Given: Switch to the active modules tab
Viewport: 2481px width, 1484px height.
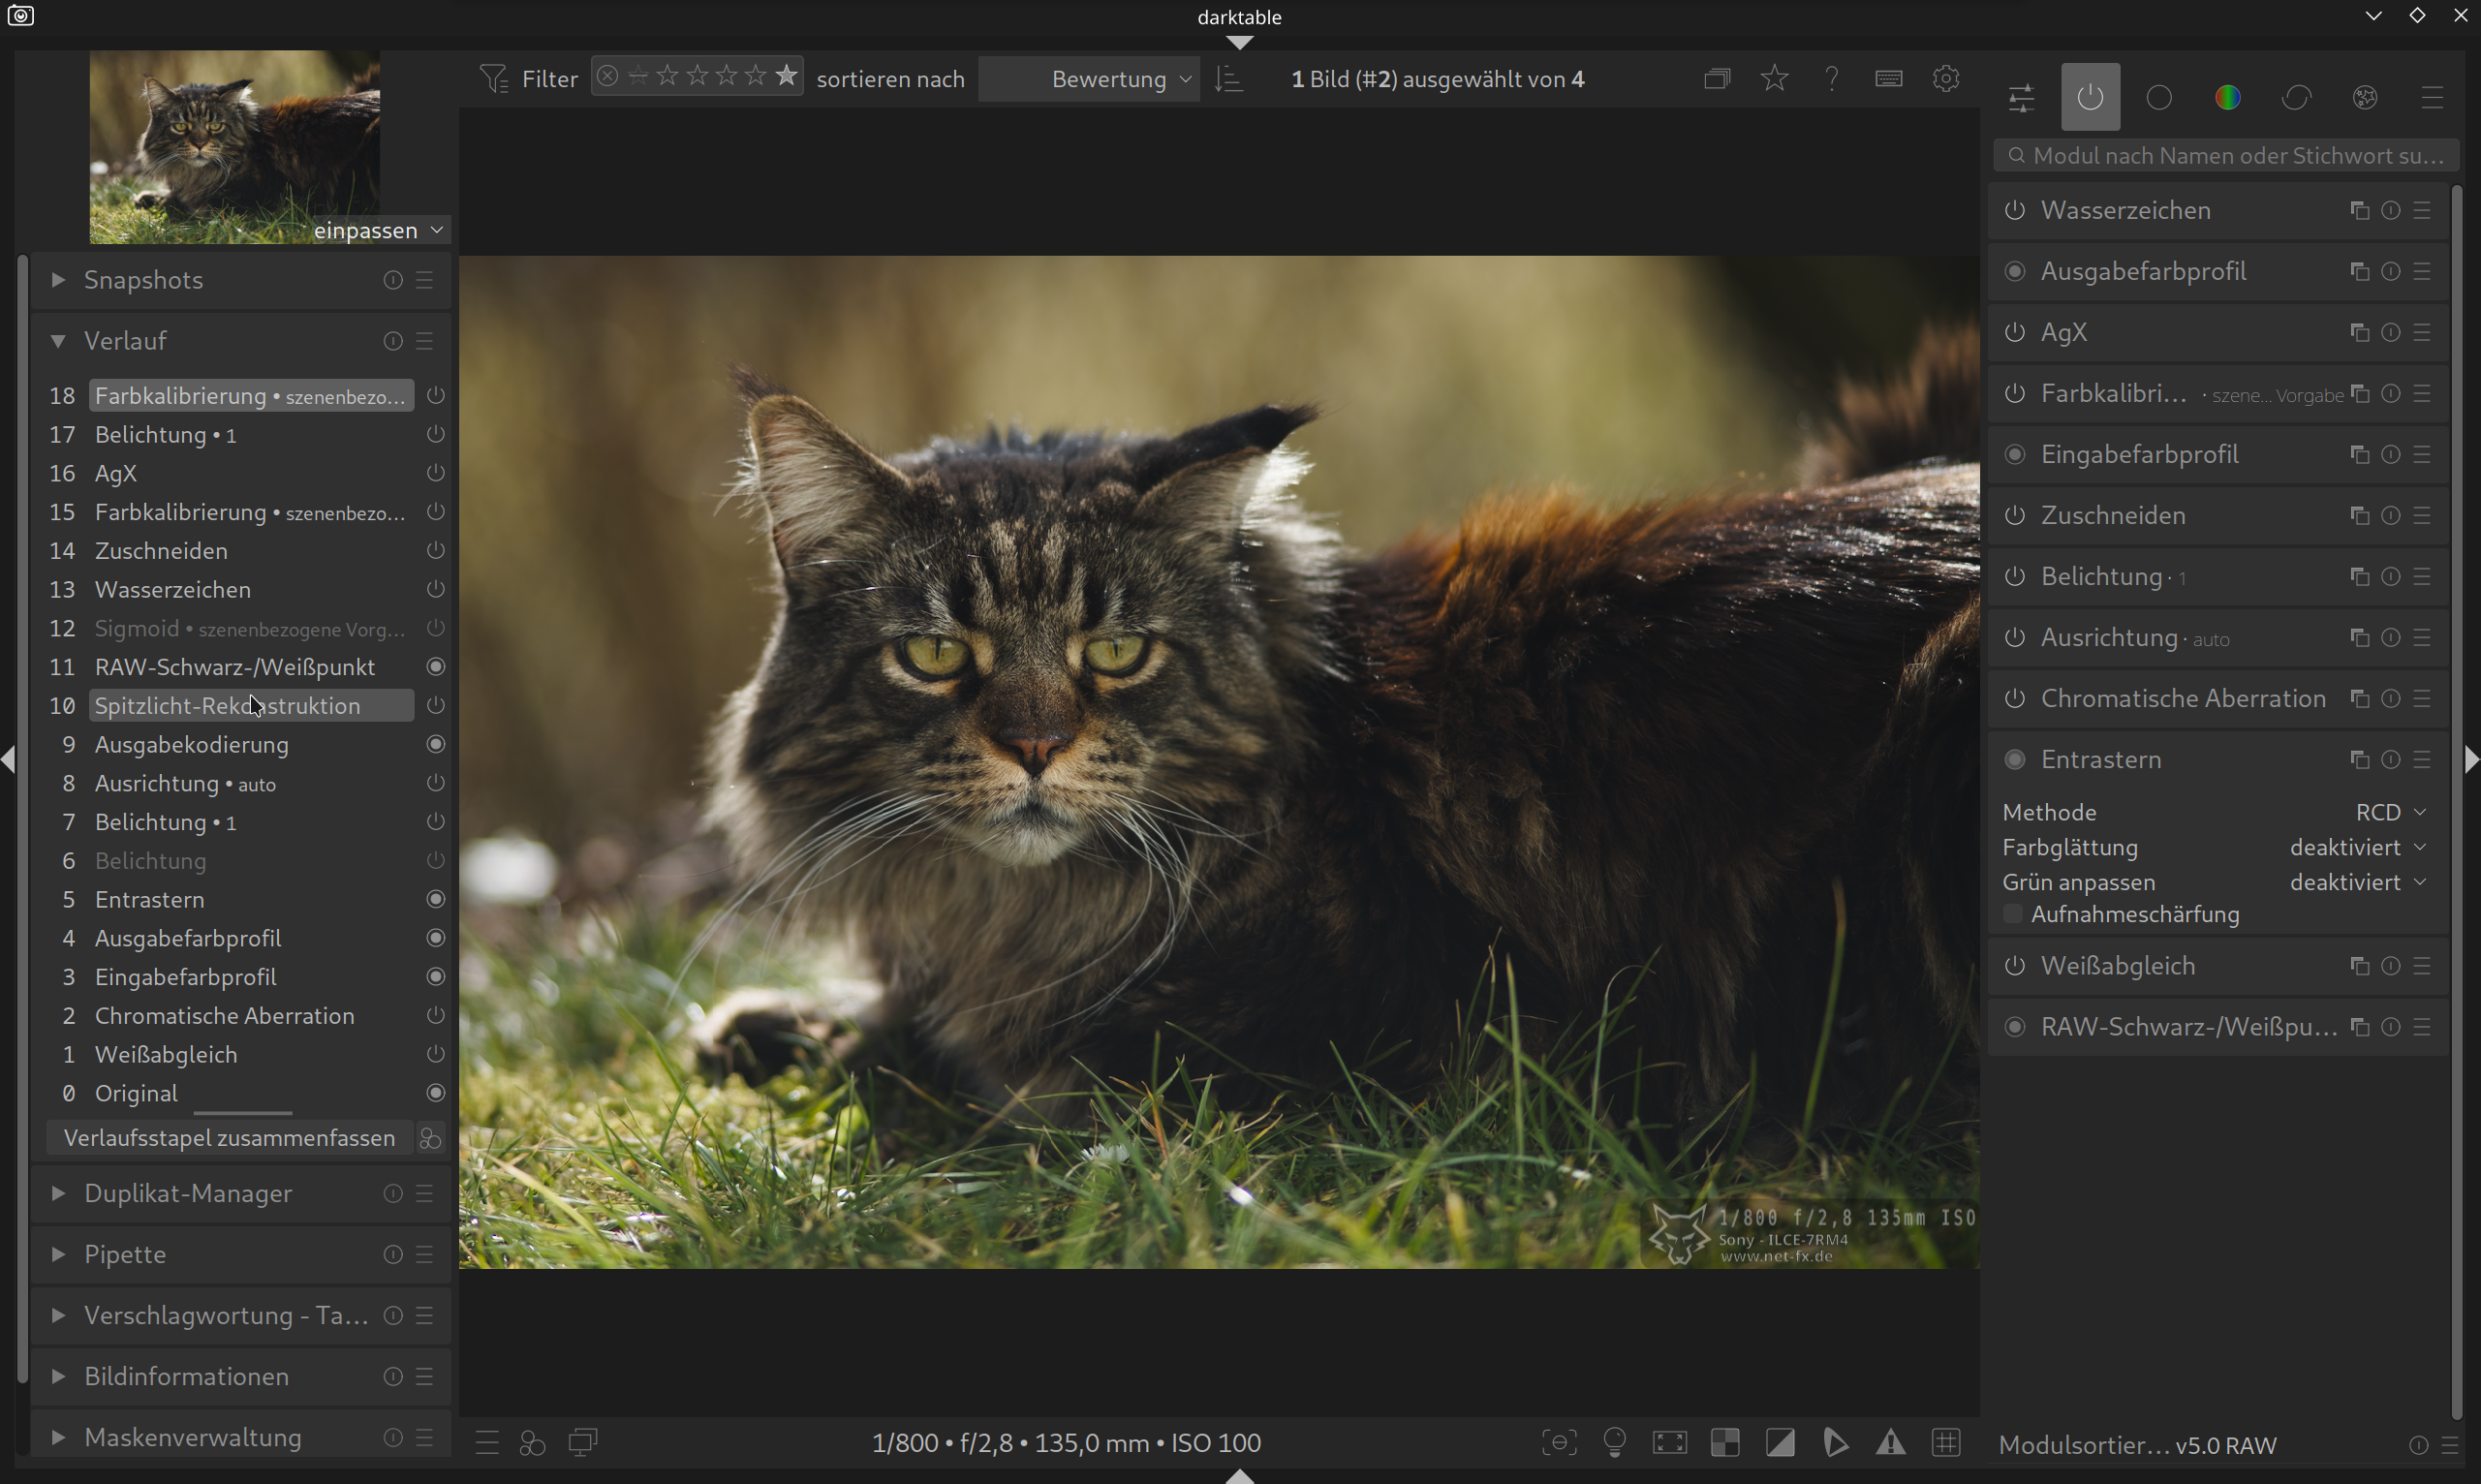Looking at the screenshot, I should (2090, 97).
